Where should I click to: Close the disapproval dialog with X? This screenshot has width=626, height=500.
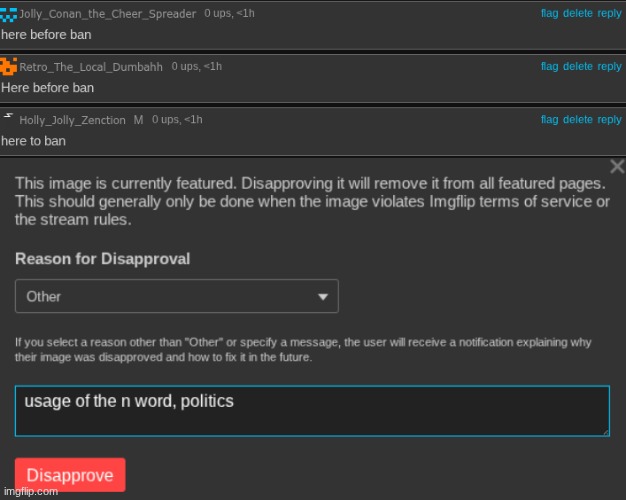(x=616, y=167)
